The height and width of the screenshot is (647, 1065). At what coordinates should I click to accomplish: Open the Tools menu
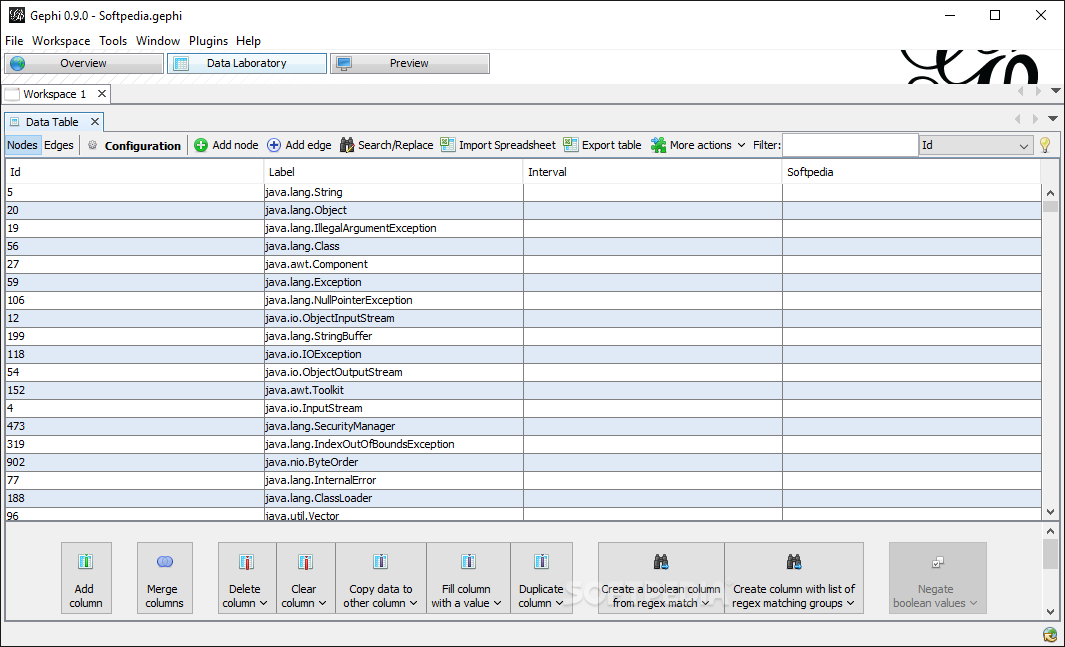(x=113, y=41)
